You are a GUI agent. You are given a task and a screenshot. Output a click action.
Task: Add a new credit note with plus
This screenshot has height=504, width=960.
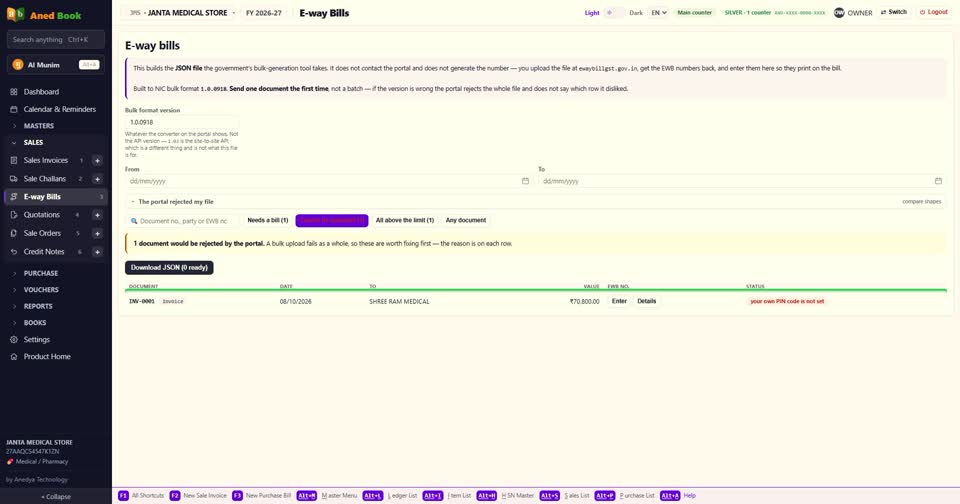tap(97, 252)
